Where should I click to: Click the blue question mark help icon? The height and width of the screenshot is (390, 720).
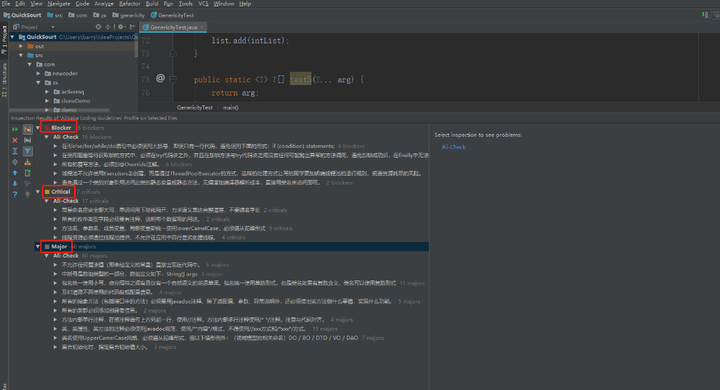(x=15, y=195)
